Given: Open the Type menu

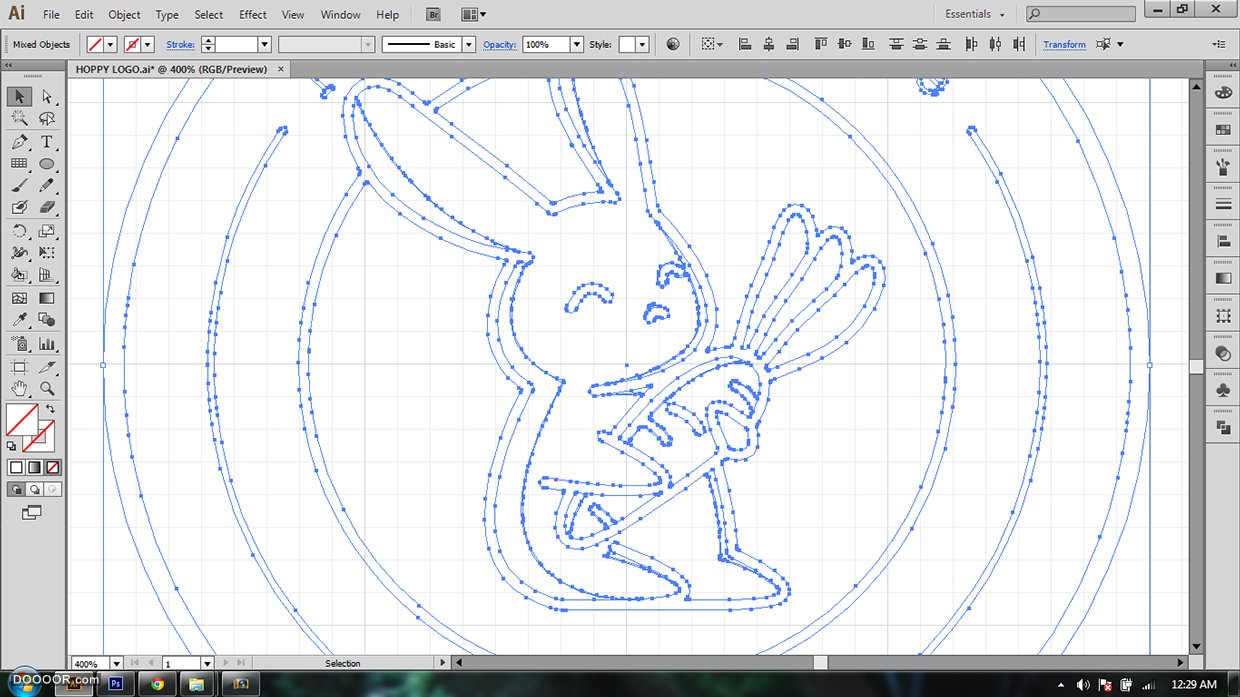Looking at the screenshot, I should (x=167, y=15).
